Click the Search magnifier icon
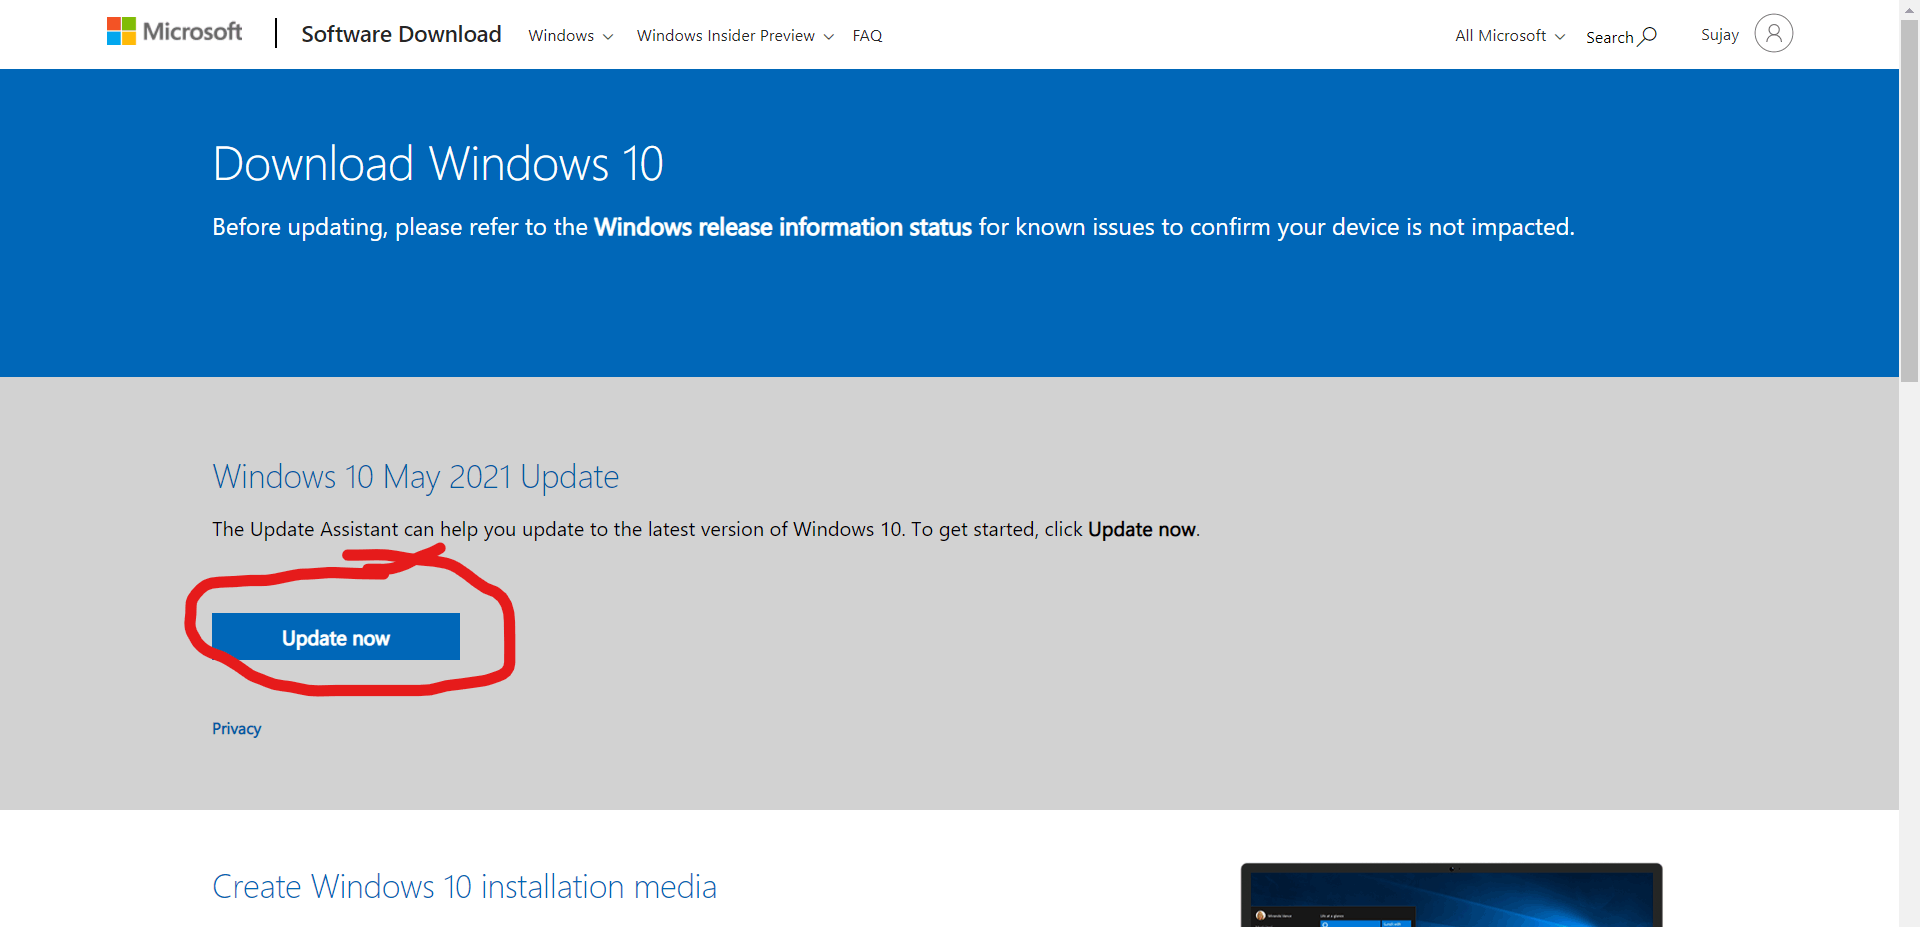The height and width of the screenshot is (927, 1920). [1647, 36]
